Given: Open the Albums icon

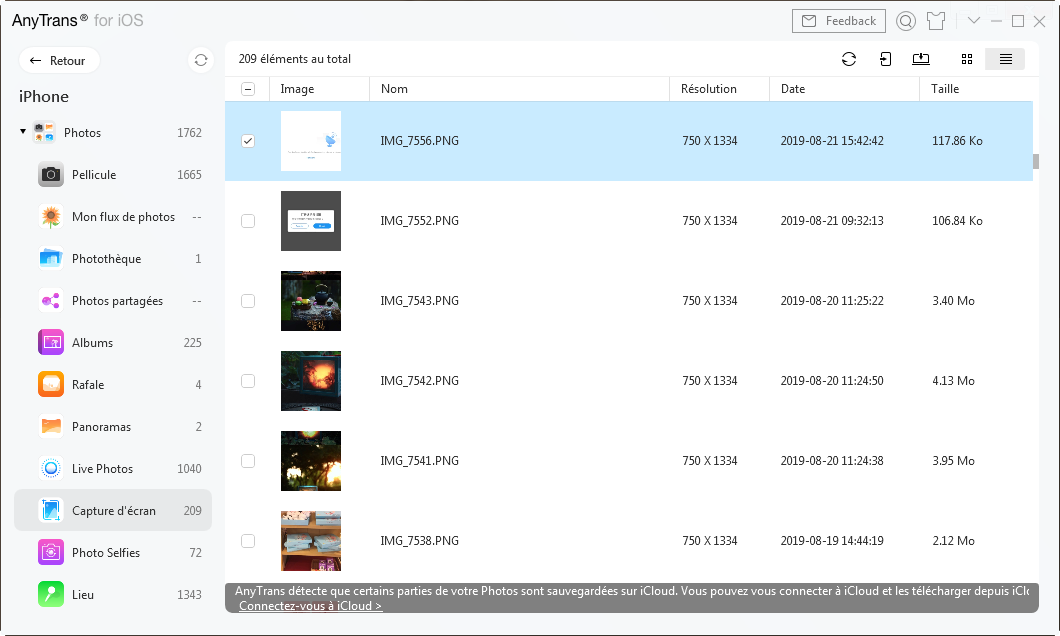Looking at the screenshot, I should [51, 343].
